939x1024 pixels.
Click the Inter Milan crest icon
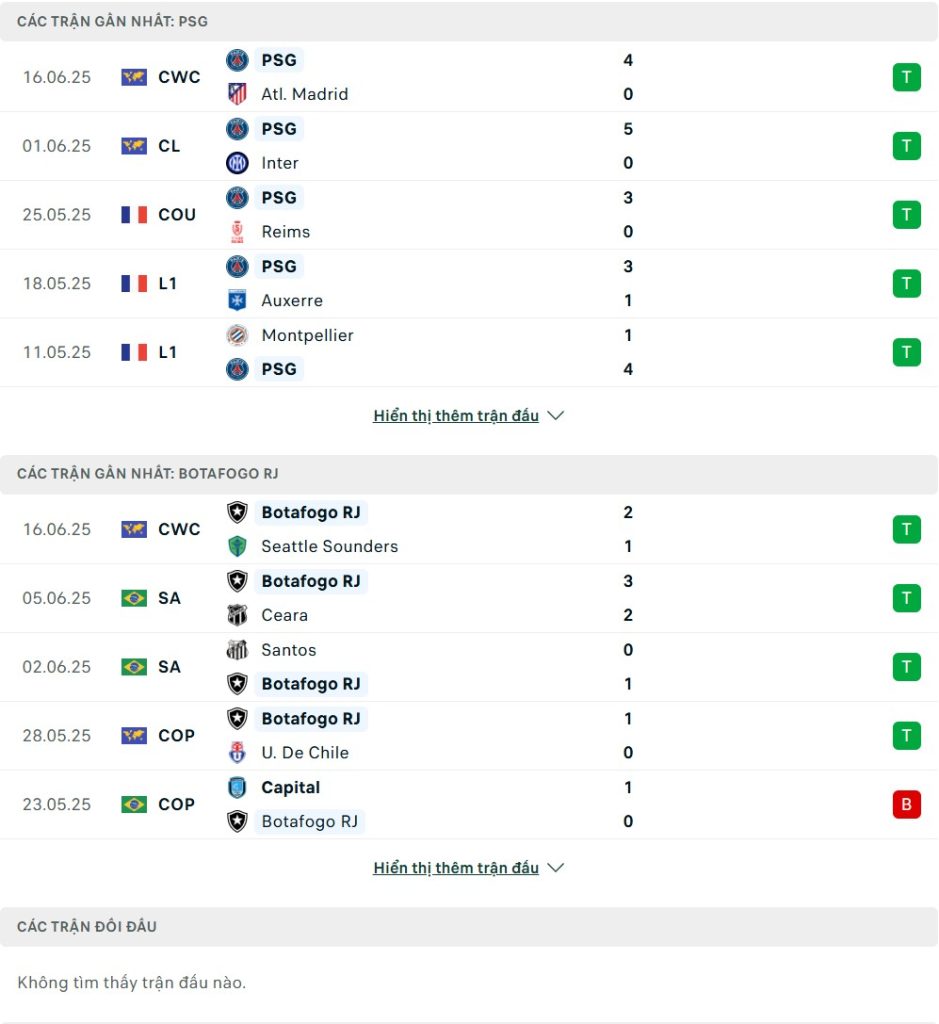237,163
